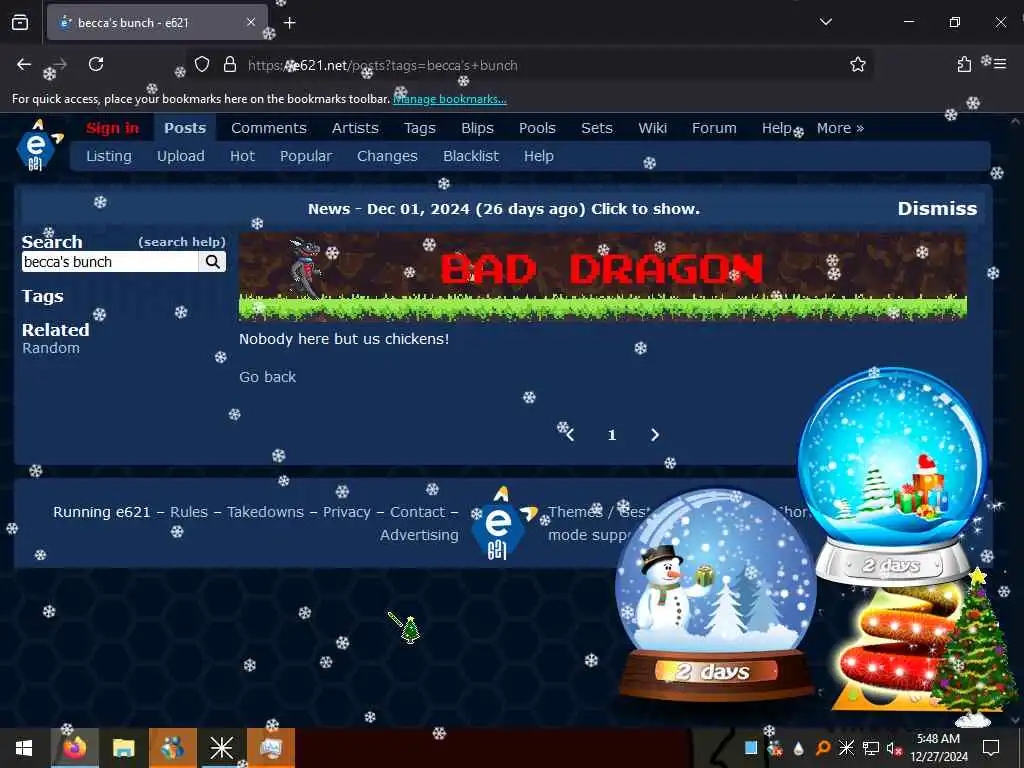1024x768 pixels.
Task: Click the Sign in link
Action: click(112, 128)
